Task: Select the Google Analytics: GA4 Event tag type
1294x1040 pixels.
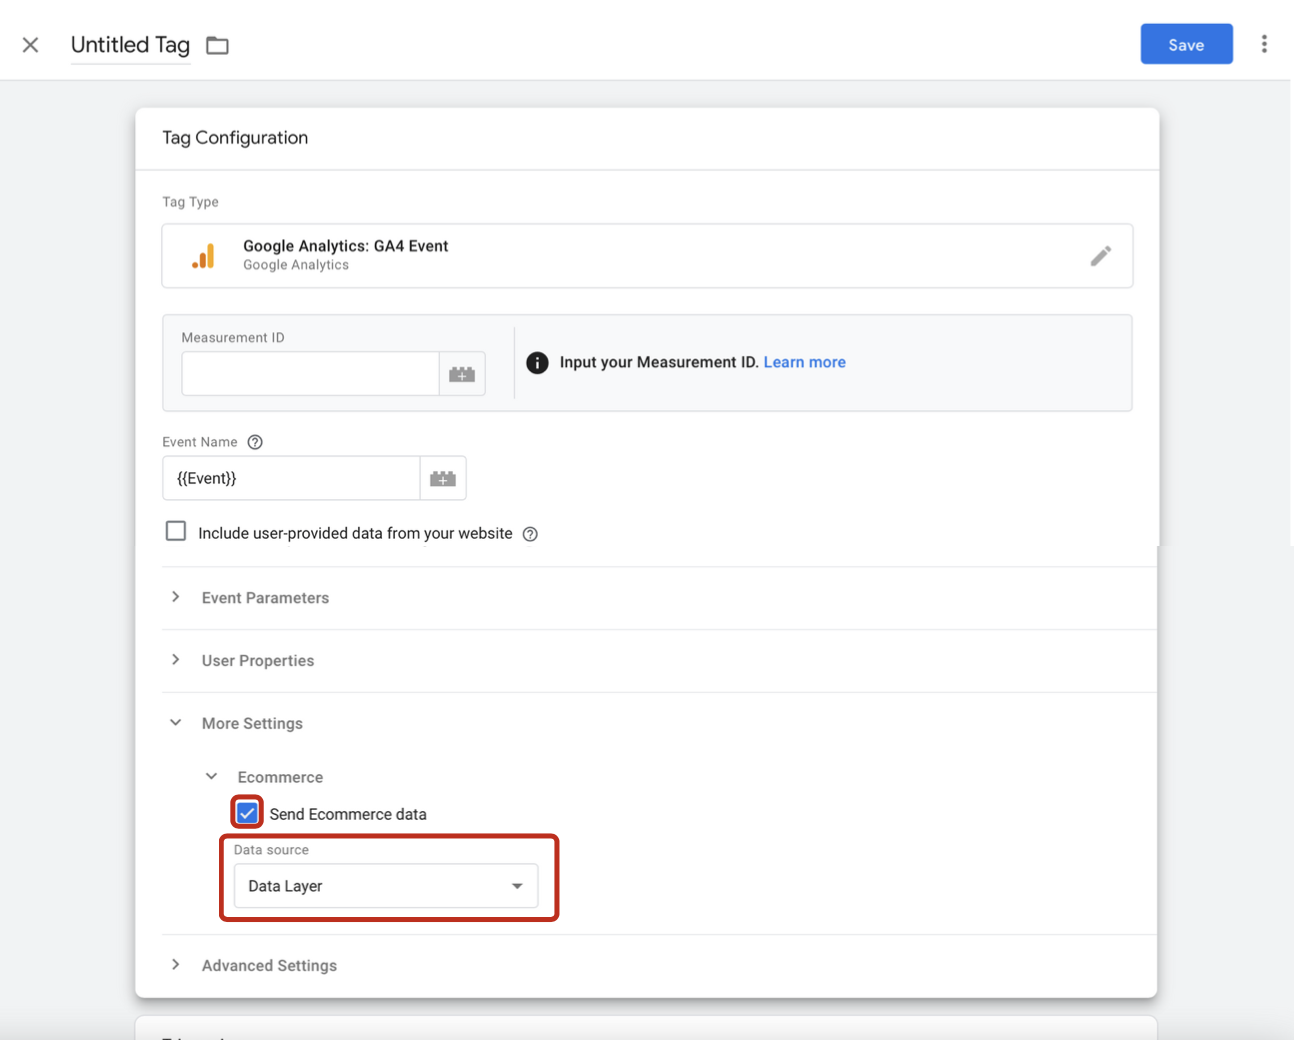Action: click(x=647, y=256)
